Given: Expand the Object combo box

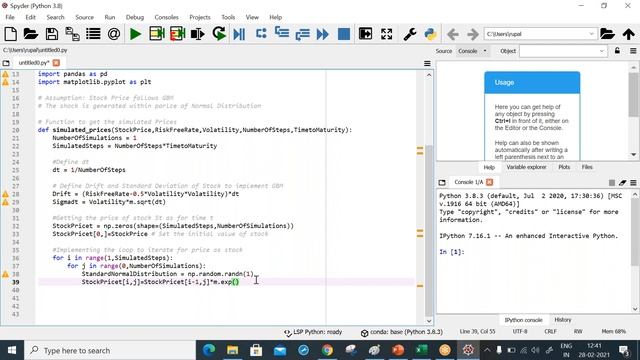Looking at the screenshot, I should (x=601, y=51).
